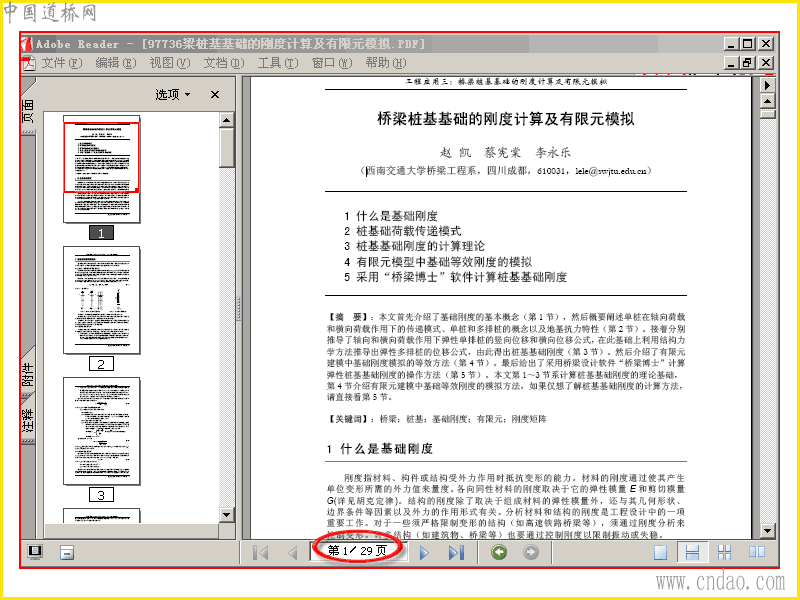This screenshot has height=600, width=800.
Task: Go back to previous view green arrow
Action: click(499, 552)
